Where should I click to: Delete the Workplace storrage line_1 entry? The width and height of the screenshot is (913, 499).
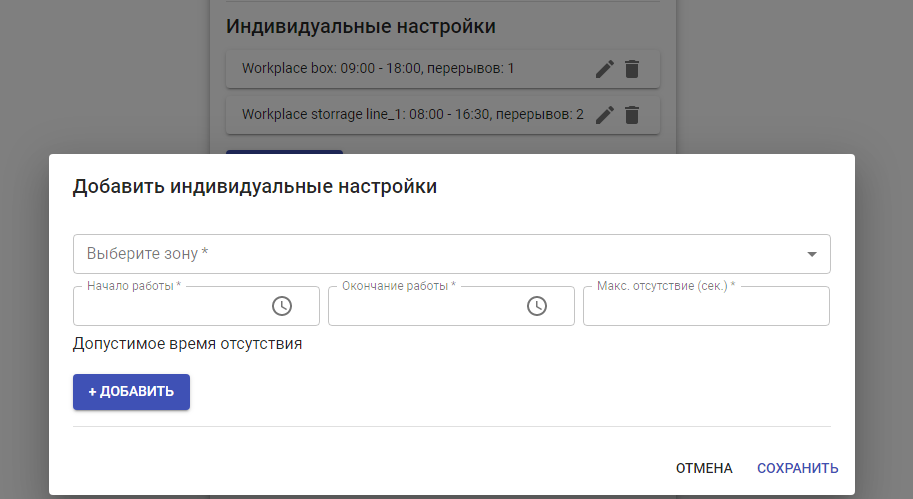coord(631,115)
